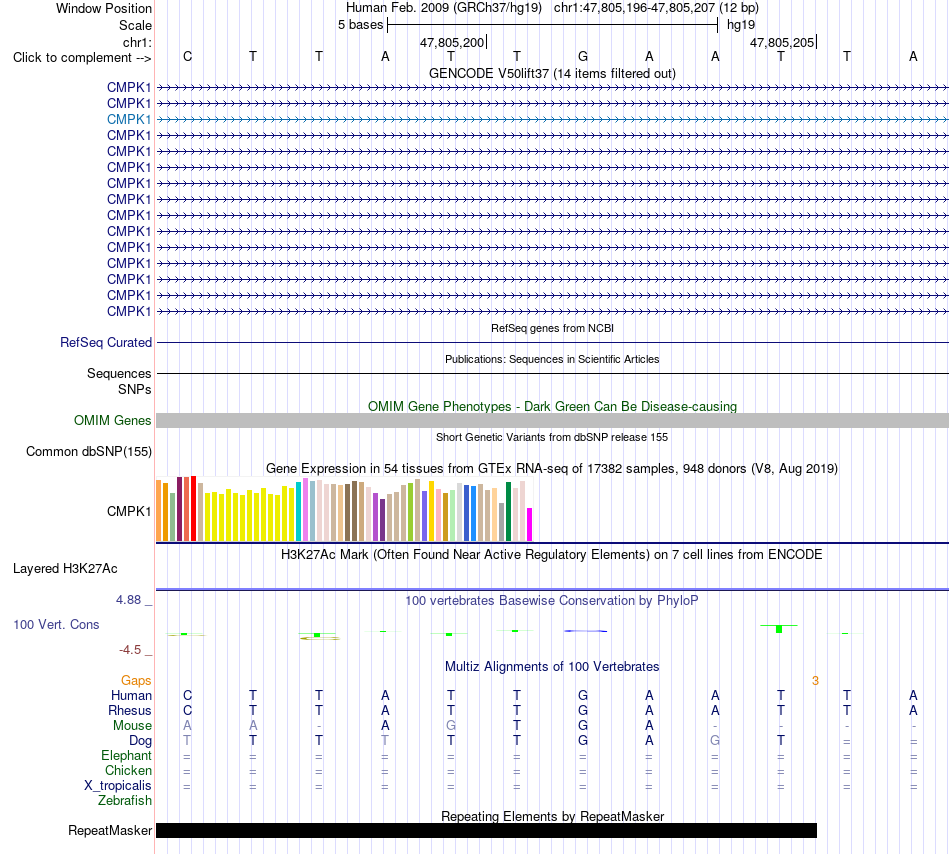The width and height of the screenshot is (950, 854).
Task: Open "Multiz Alignments of 100 Vertebrates" title
Action: (552, 667)
